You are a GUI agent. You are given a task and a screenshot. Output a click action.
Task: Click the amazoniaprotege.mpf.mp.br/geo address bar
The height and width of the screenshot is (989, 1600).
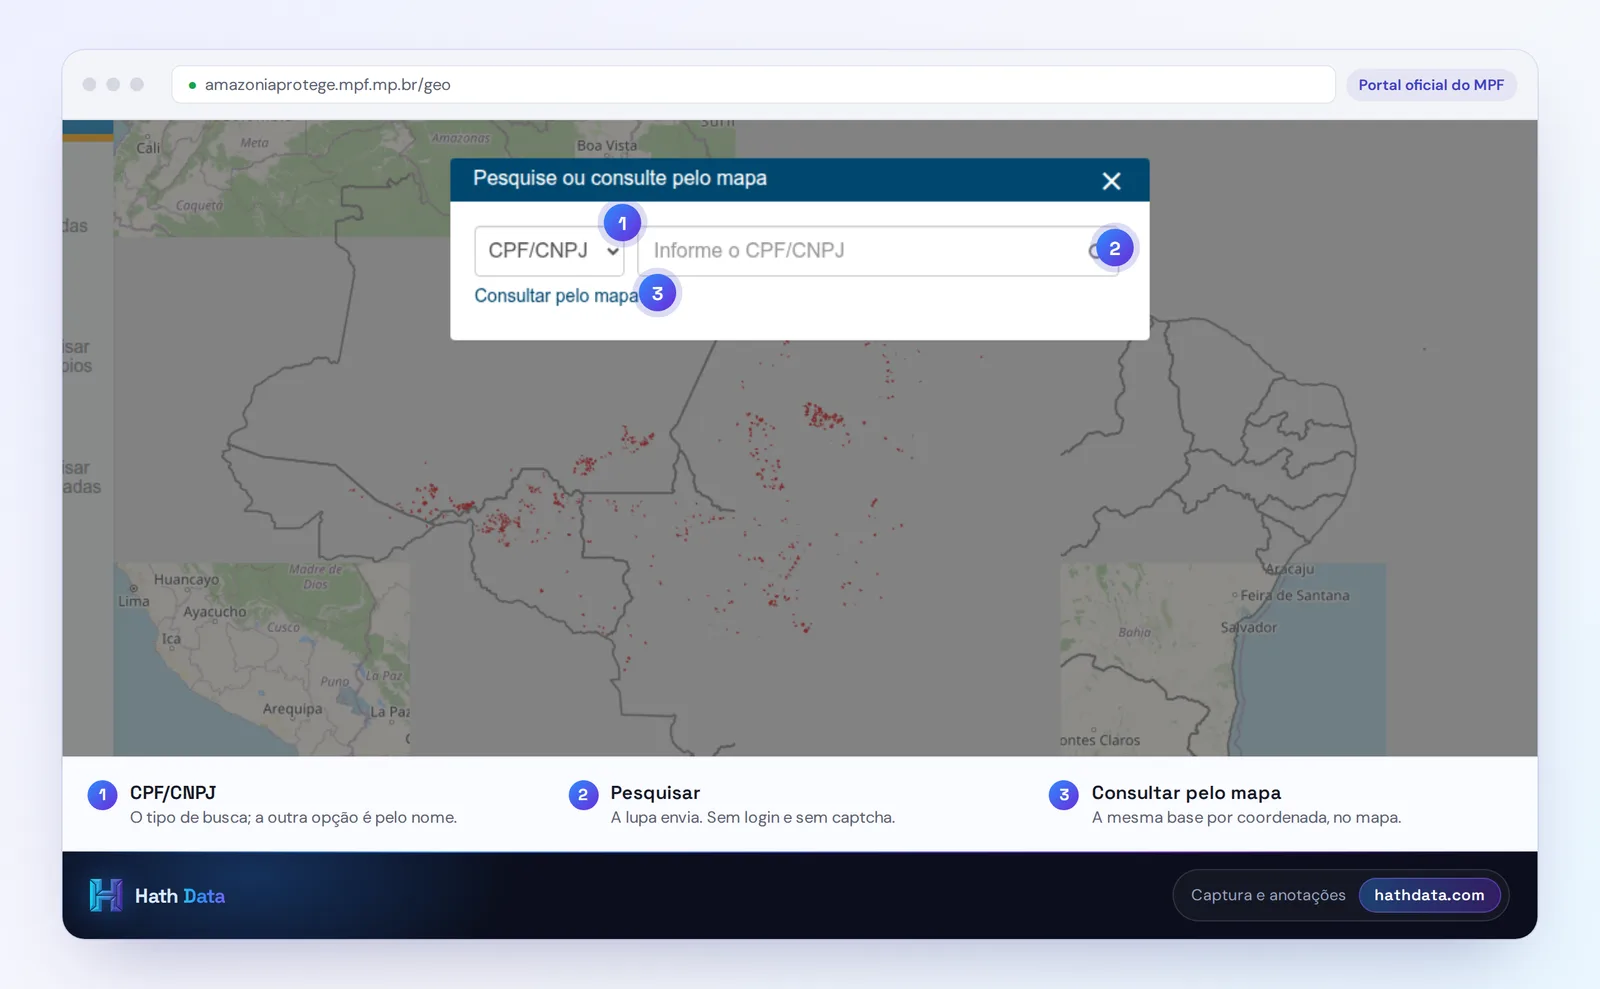tap(754, 85)
